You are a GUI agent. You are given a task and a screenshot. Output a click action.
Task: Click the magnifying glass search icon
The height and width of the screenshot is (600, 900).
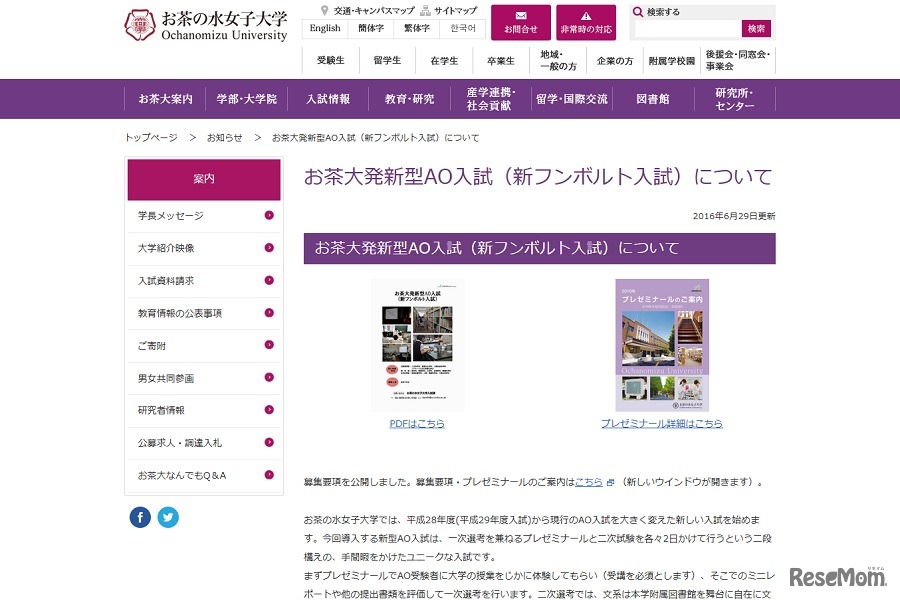click(x=640, y=12)
